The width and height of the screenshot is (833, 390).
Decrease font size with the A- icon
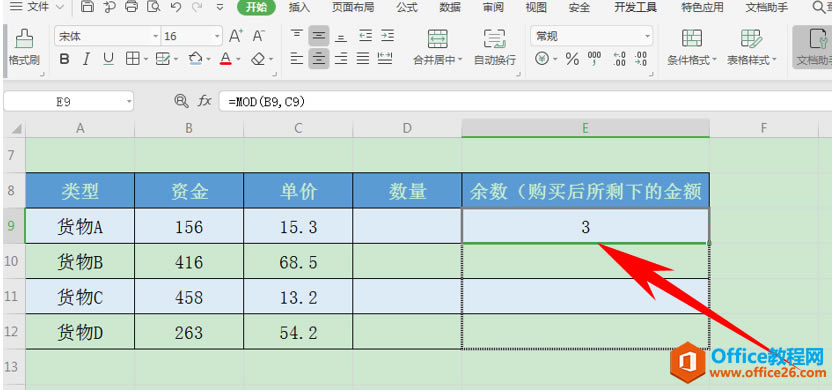tap(259, 36)
